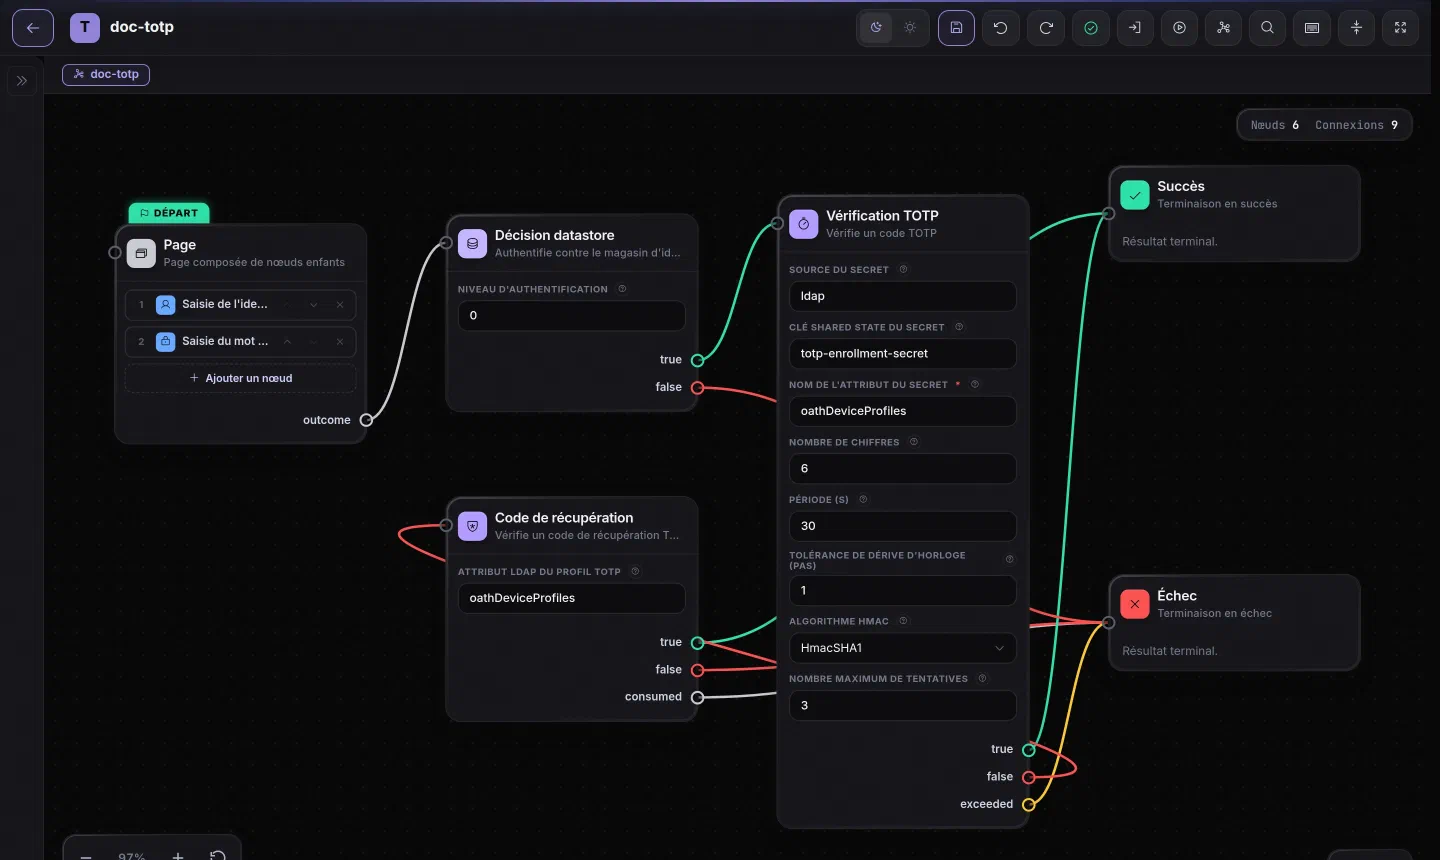Show help for Clé shared state du secret
This screenshot has height=860, width=1440.
pos(959,327)
